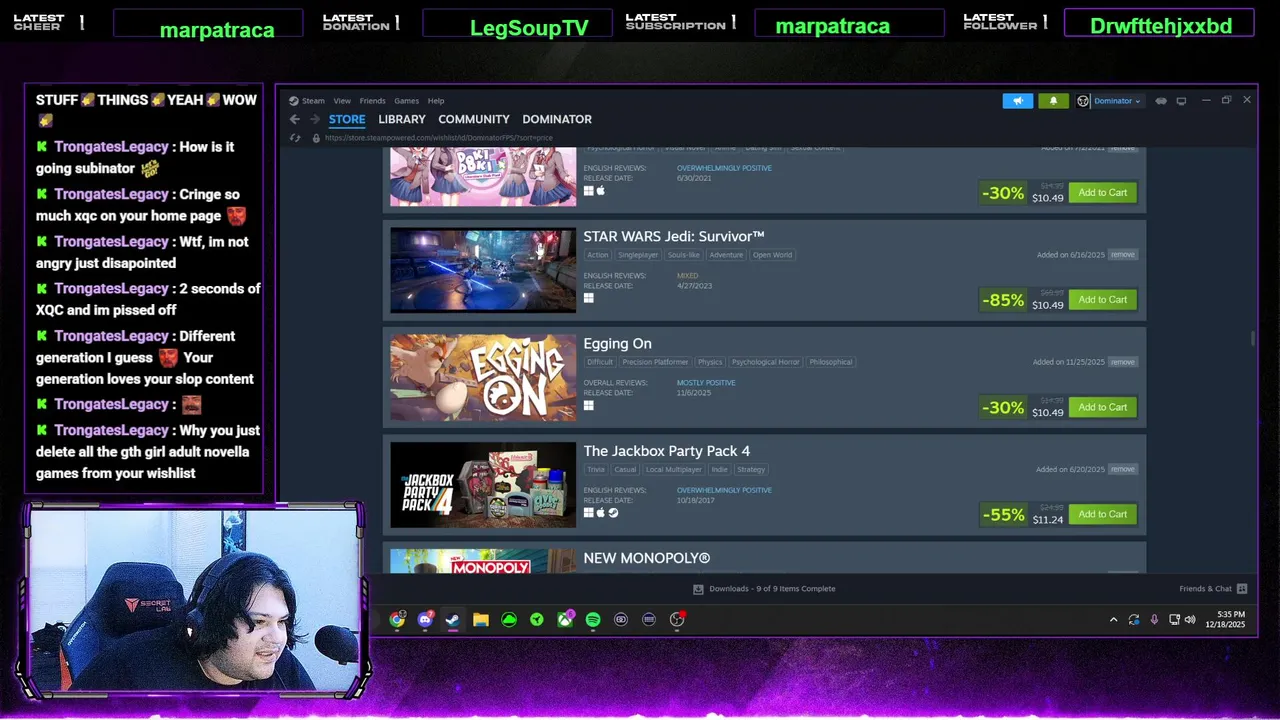Image resolution: width=1280 pixels, height=720 pixels.
Task: Go forward with the forward arrow
Action: tap(314, 119)
